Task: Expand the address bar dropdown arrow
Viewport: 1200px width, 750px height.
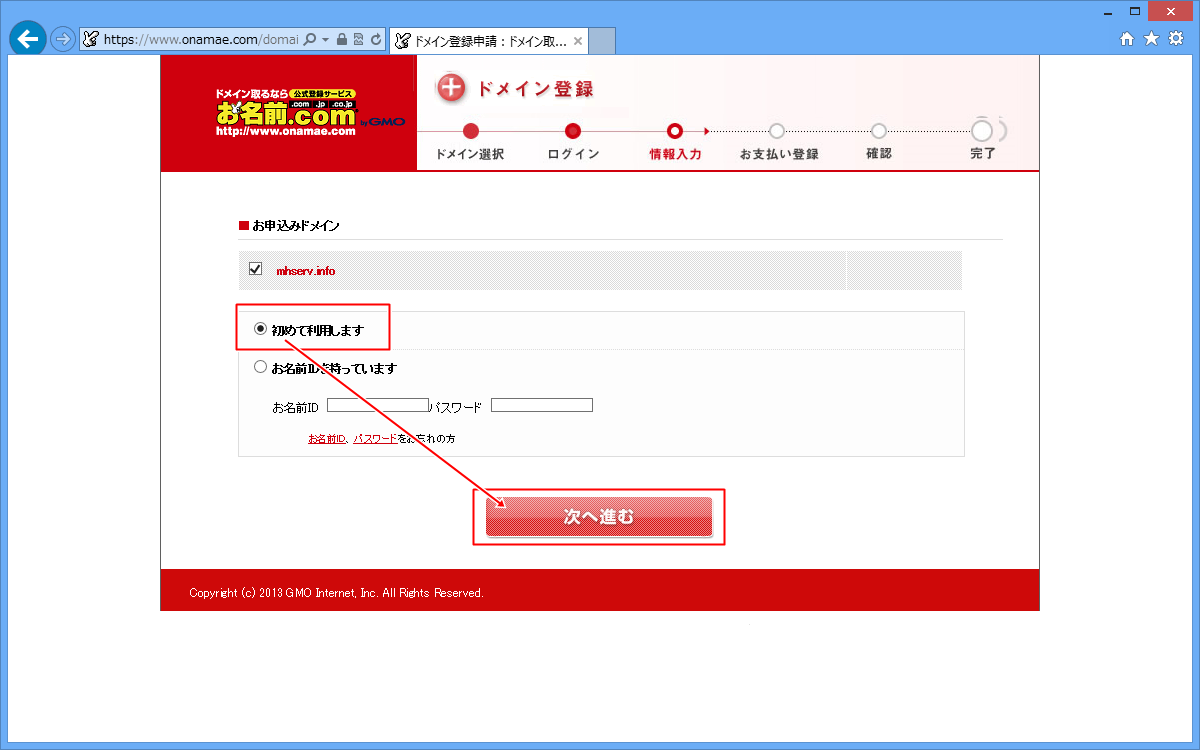Action: (x=325, y=40)
